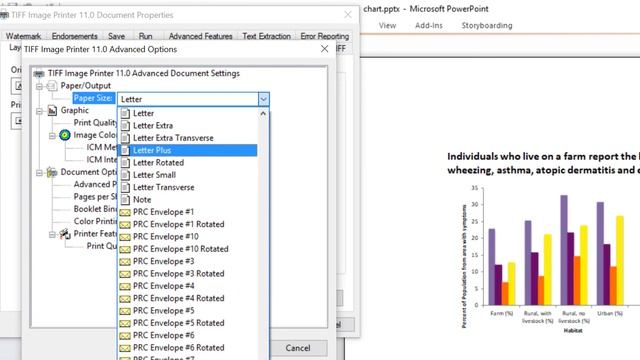Image resolution: width=640 pixels, height=360 pixels.
Task: Click the Document Options icon
Action: [52, 172]
